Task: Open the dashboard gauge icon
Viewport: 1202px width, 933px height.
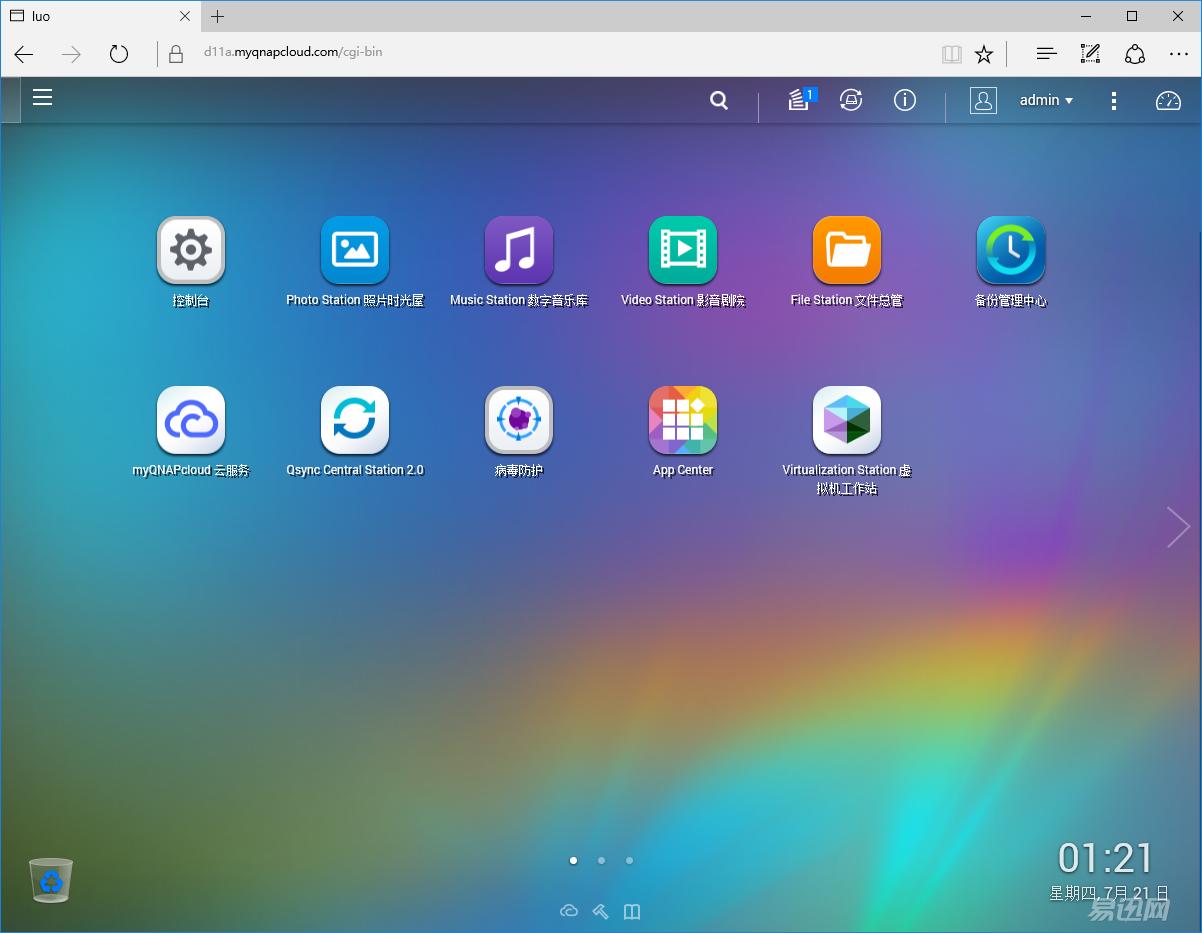Action: [x=1168, y=101]
